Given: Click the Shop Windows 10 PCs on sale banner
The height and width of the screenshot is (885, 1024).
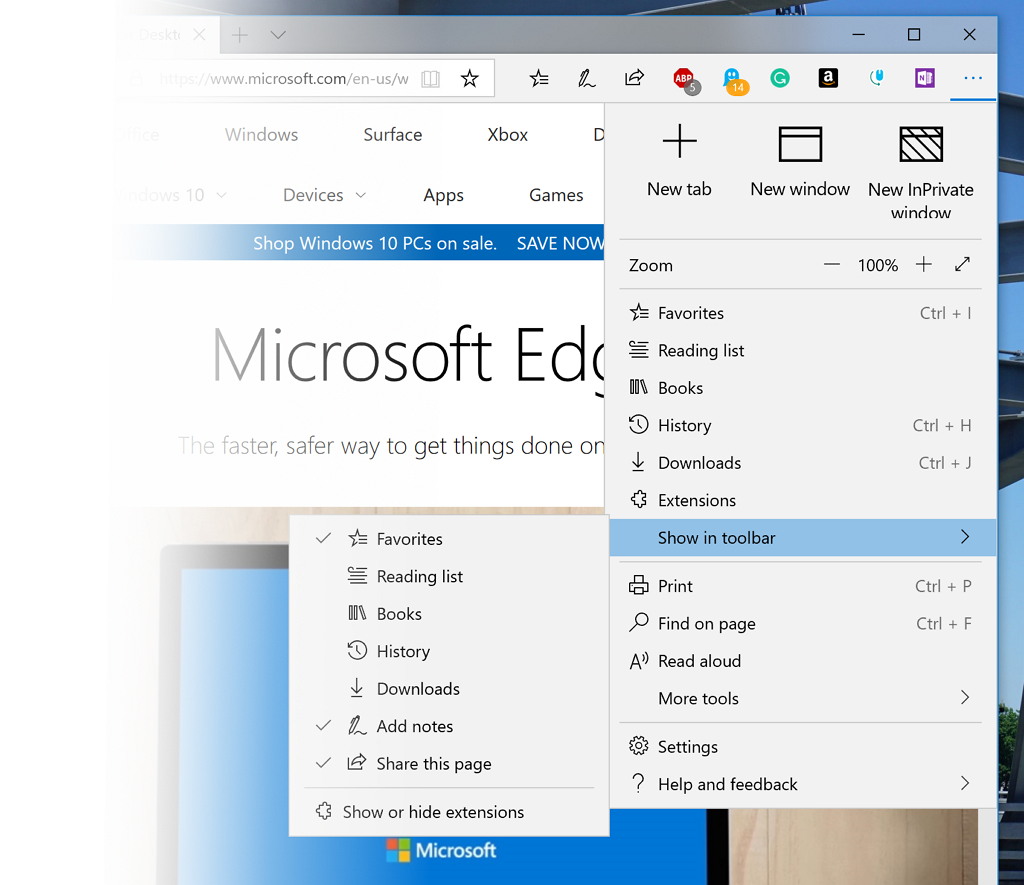Looking at the screenshot, I should (x=375, y=243).
